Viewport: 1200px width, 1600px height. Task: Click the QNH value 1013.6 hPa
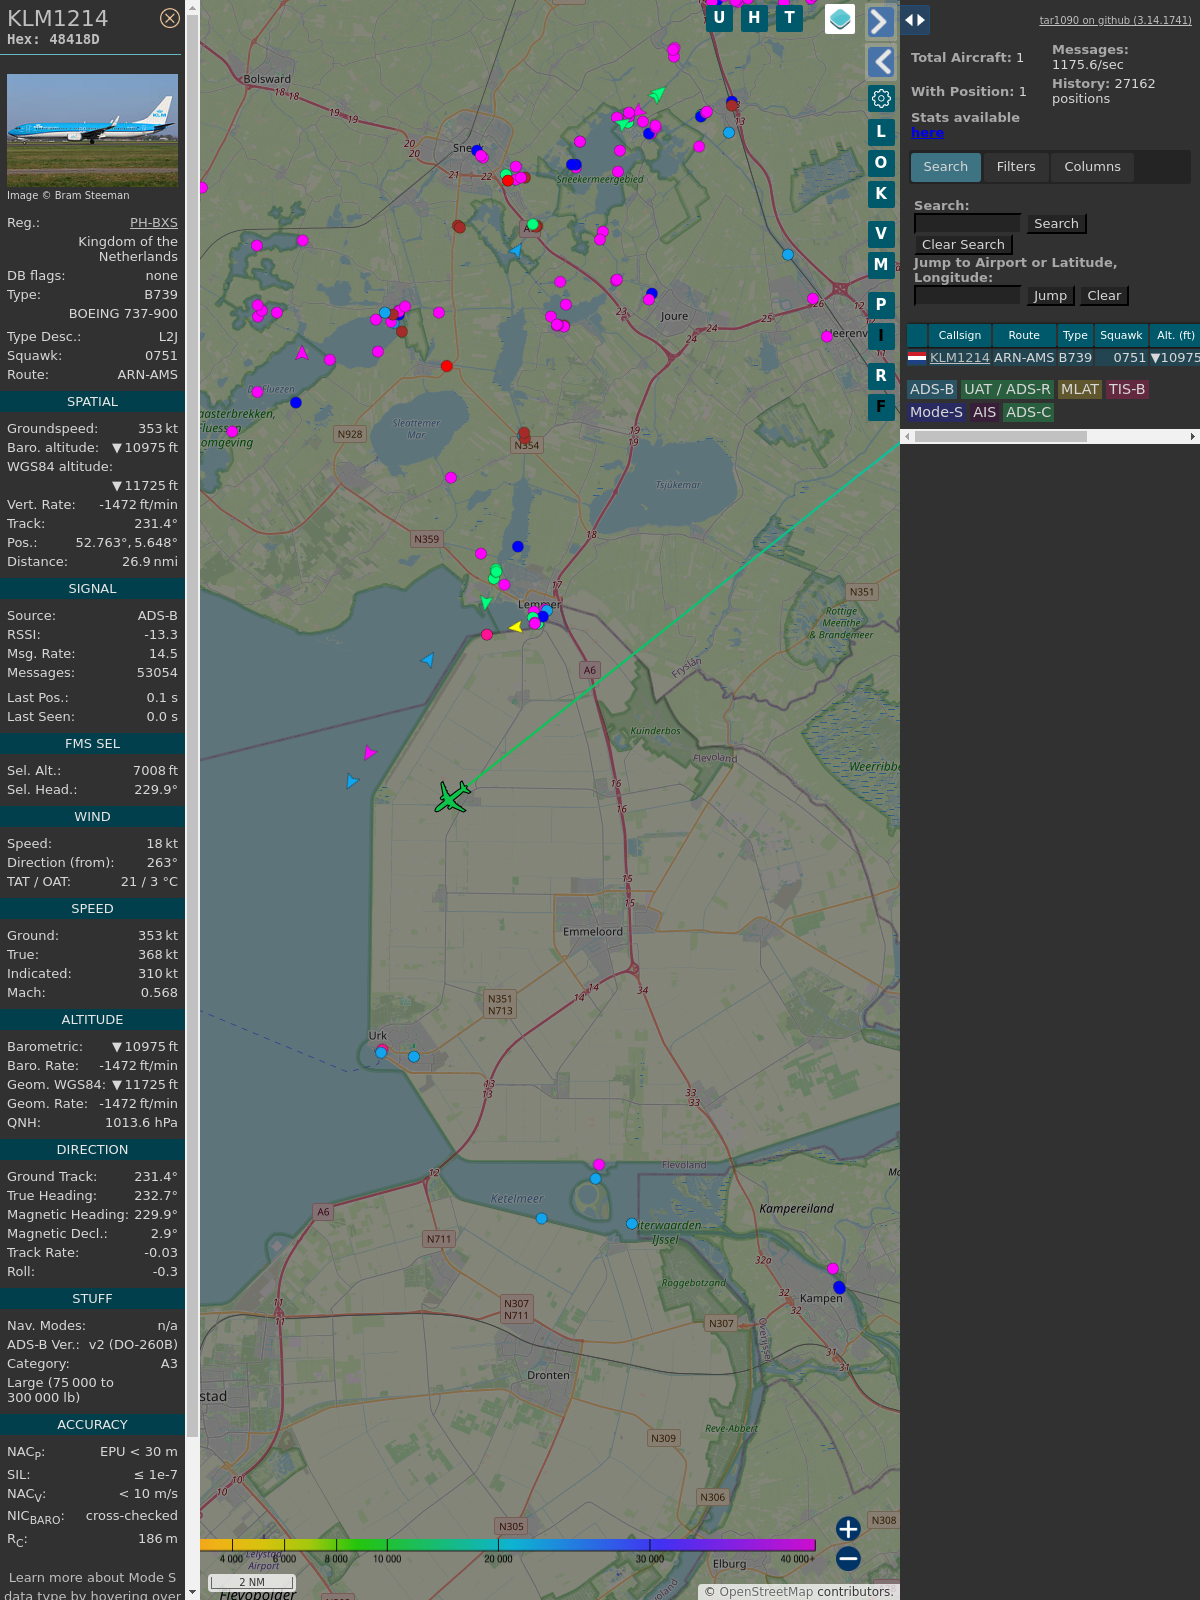[142, 1123]
